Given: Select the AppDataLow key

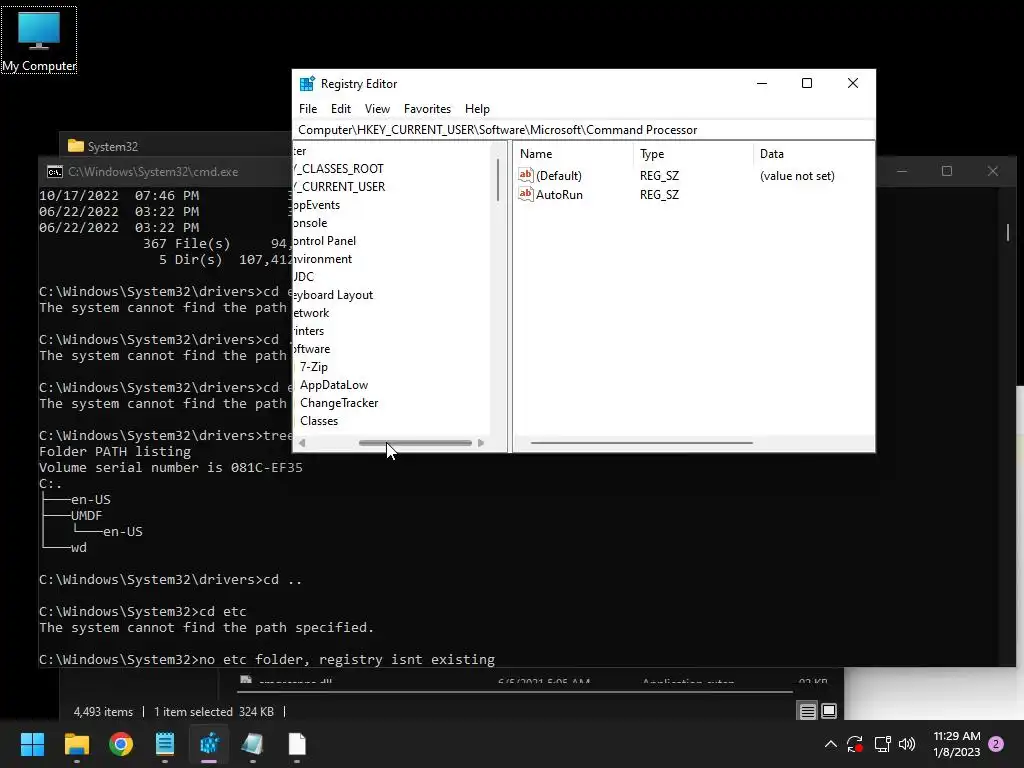Looking at the screenshot, I should click(x=334, y=385).
